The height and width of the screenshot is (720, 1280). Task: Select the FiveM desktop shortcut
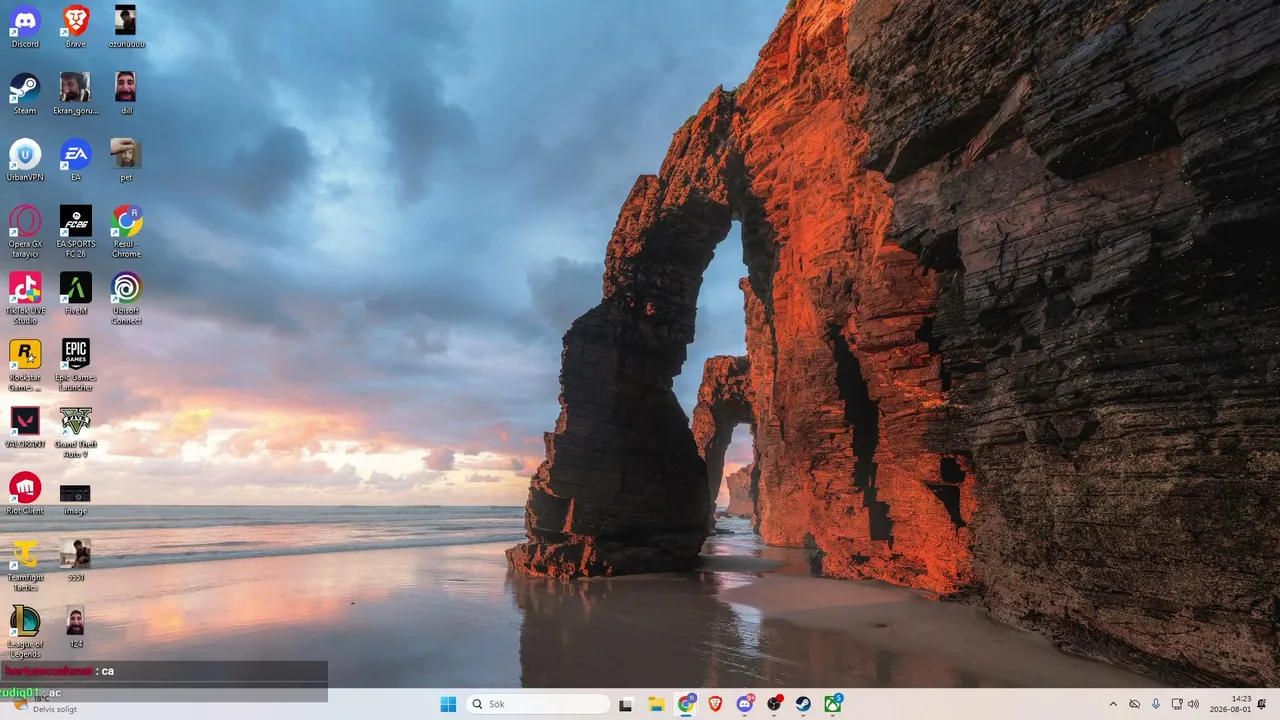(x=76, y=294)
